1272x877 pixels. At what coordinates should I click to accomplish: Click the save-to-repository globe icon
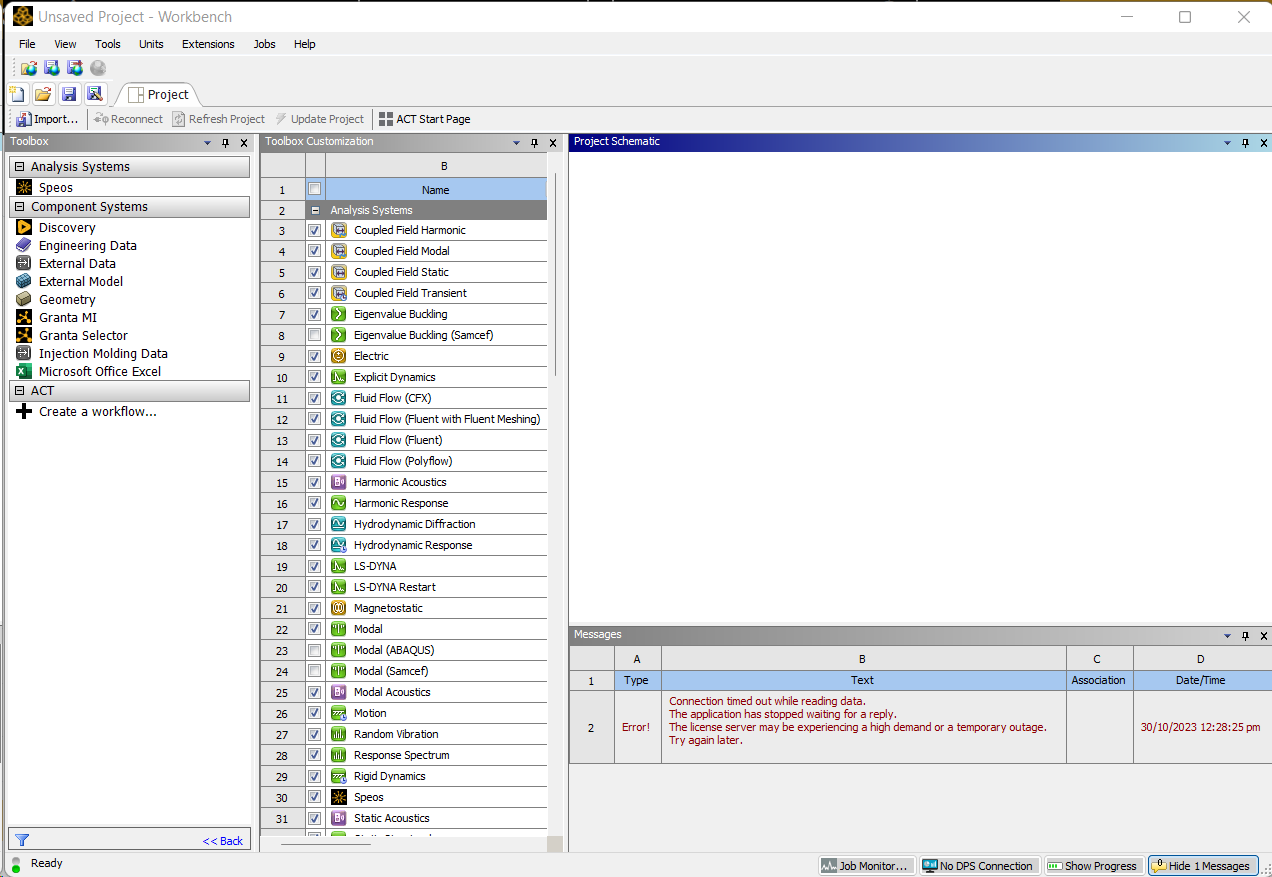52,68
